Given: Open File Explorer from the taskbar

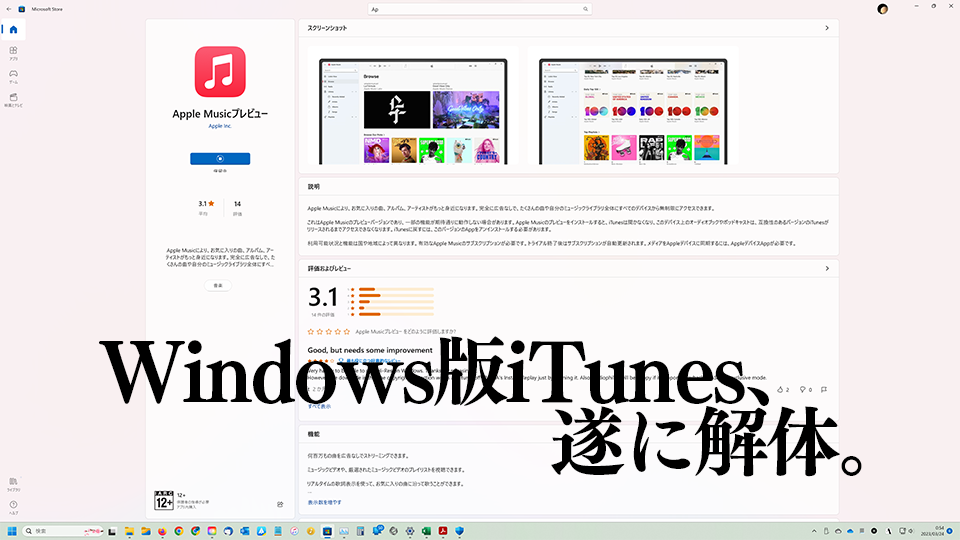Looking at the screenshot, I should pyautogui.click(x=129, y=531).
